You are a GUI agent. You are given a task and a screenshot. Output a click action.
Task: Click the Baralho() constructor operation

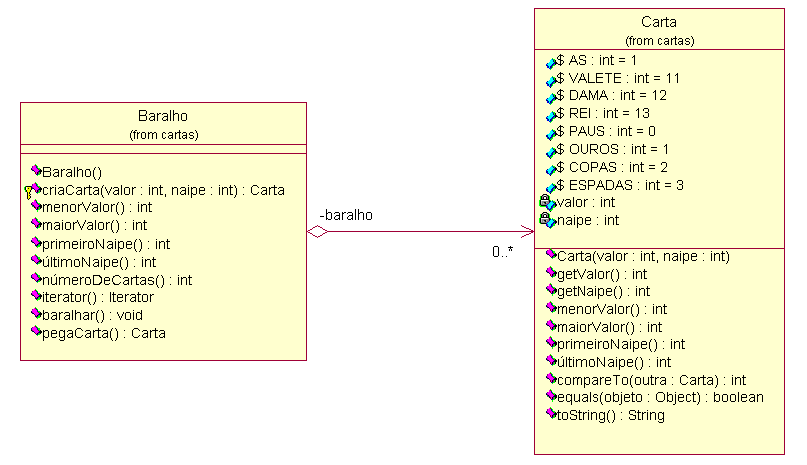click(72, 172)
